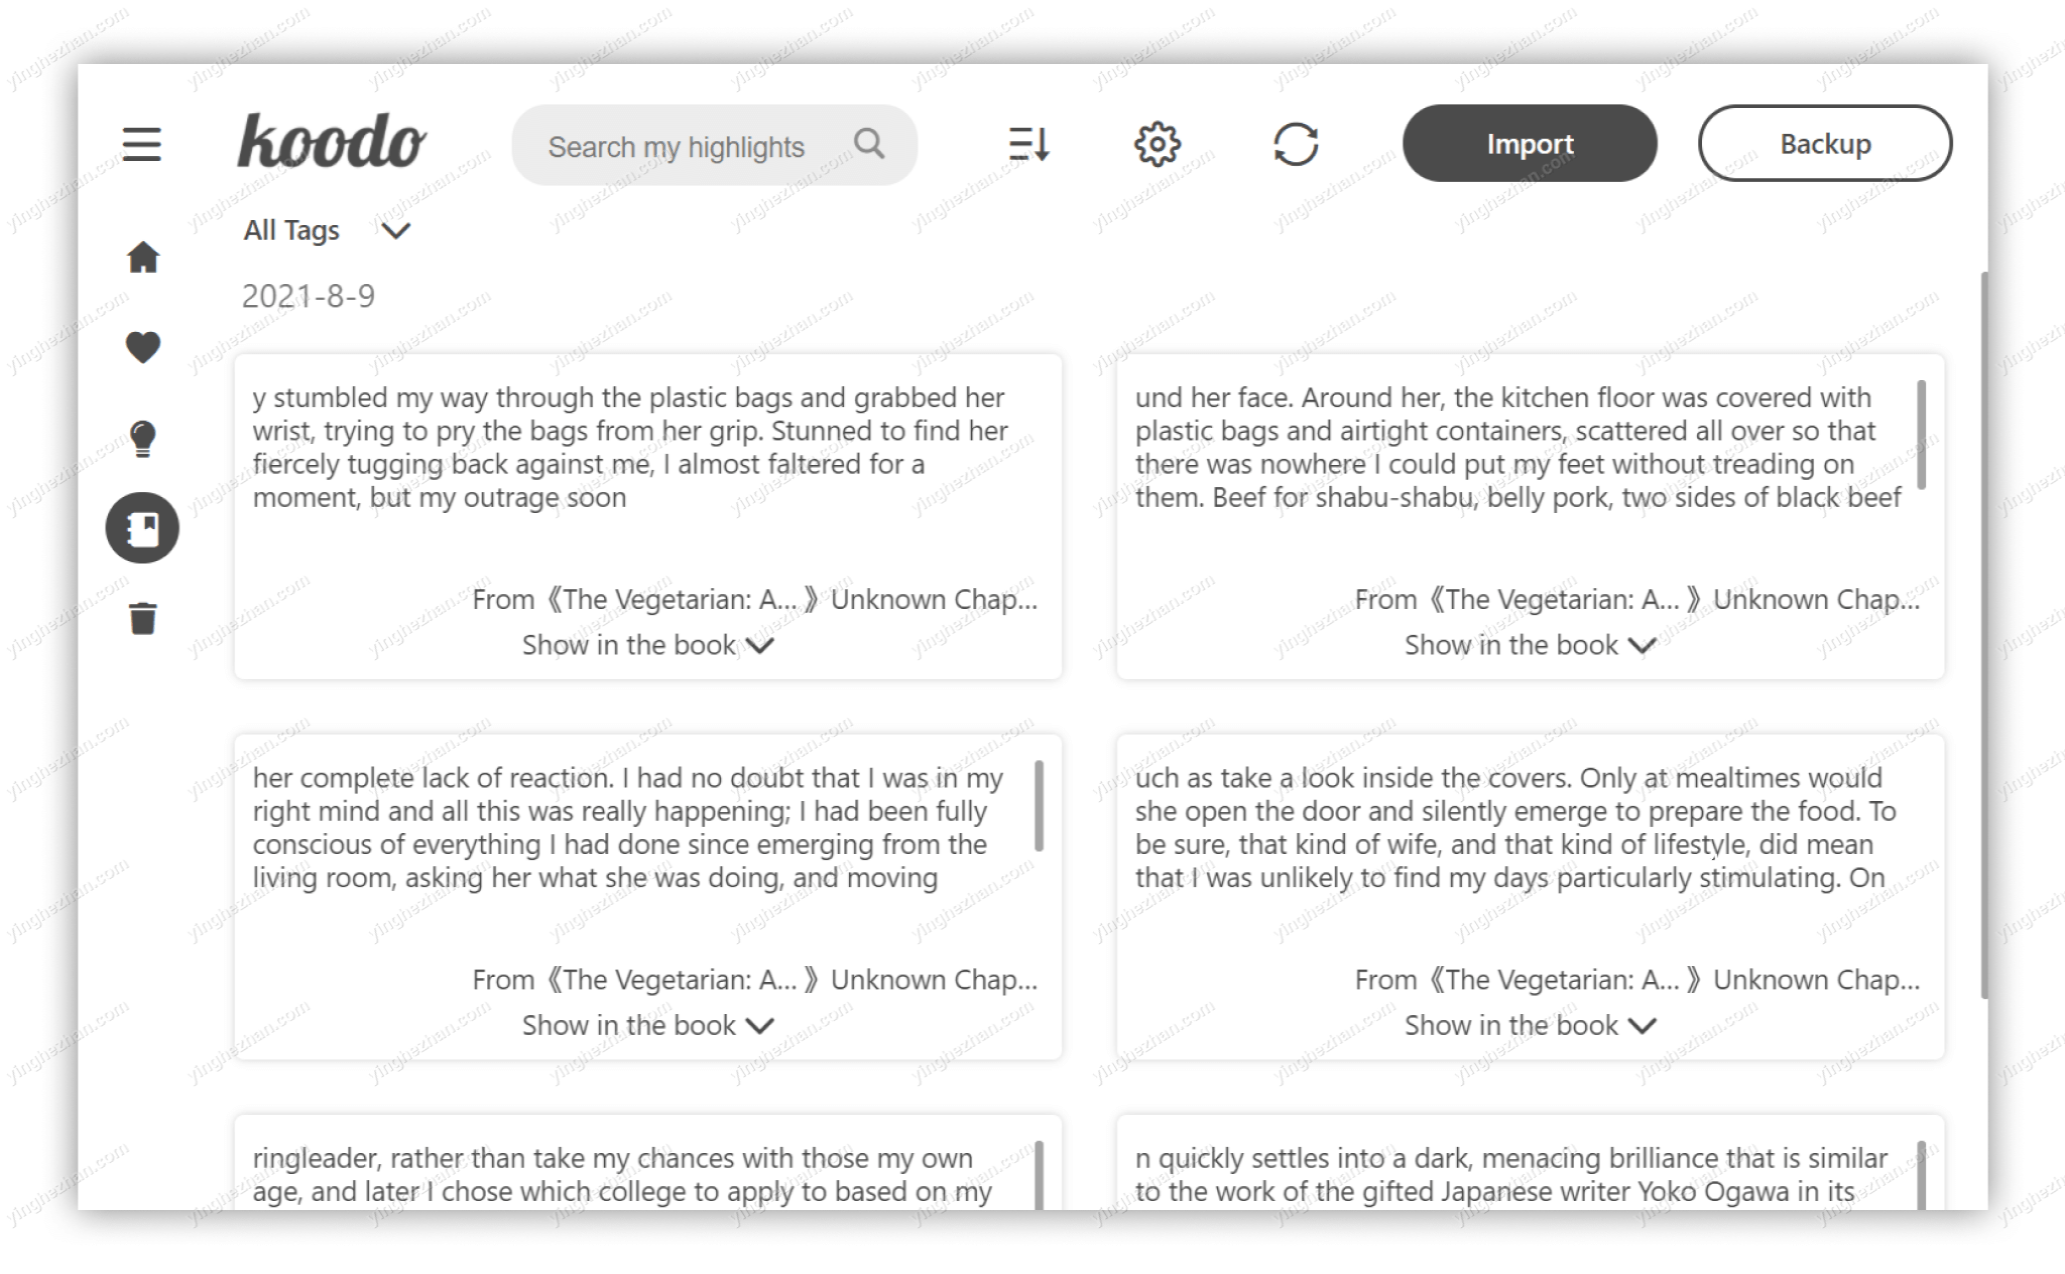Click the Import button

click(x=1531, y=143)
